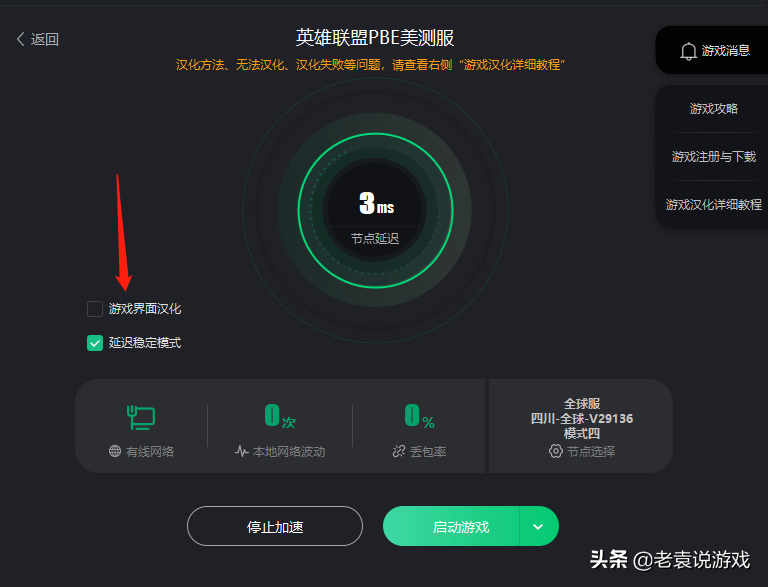
Task: Click the 停止加速 button
Action: [x=275, y=526]
